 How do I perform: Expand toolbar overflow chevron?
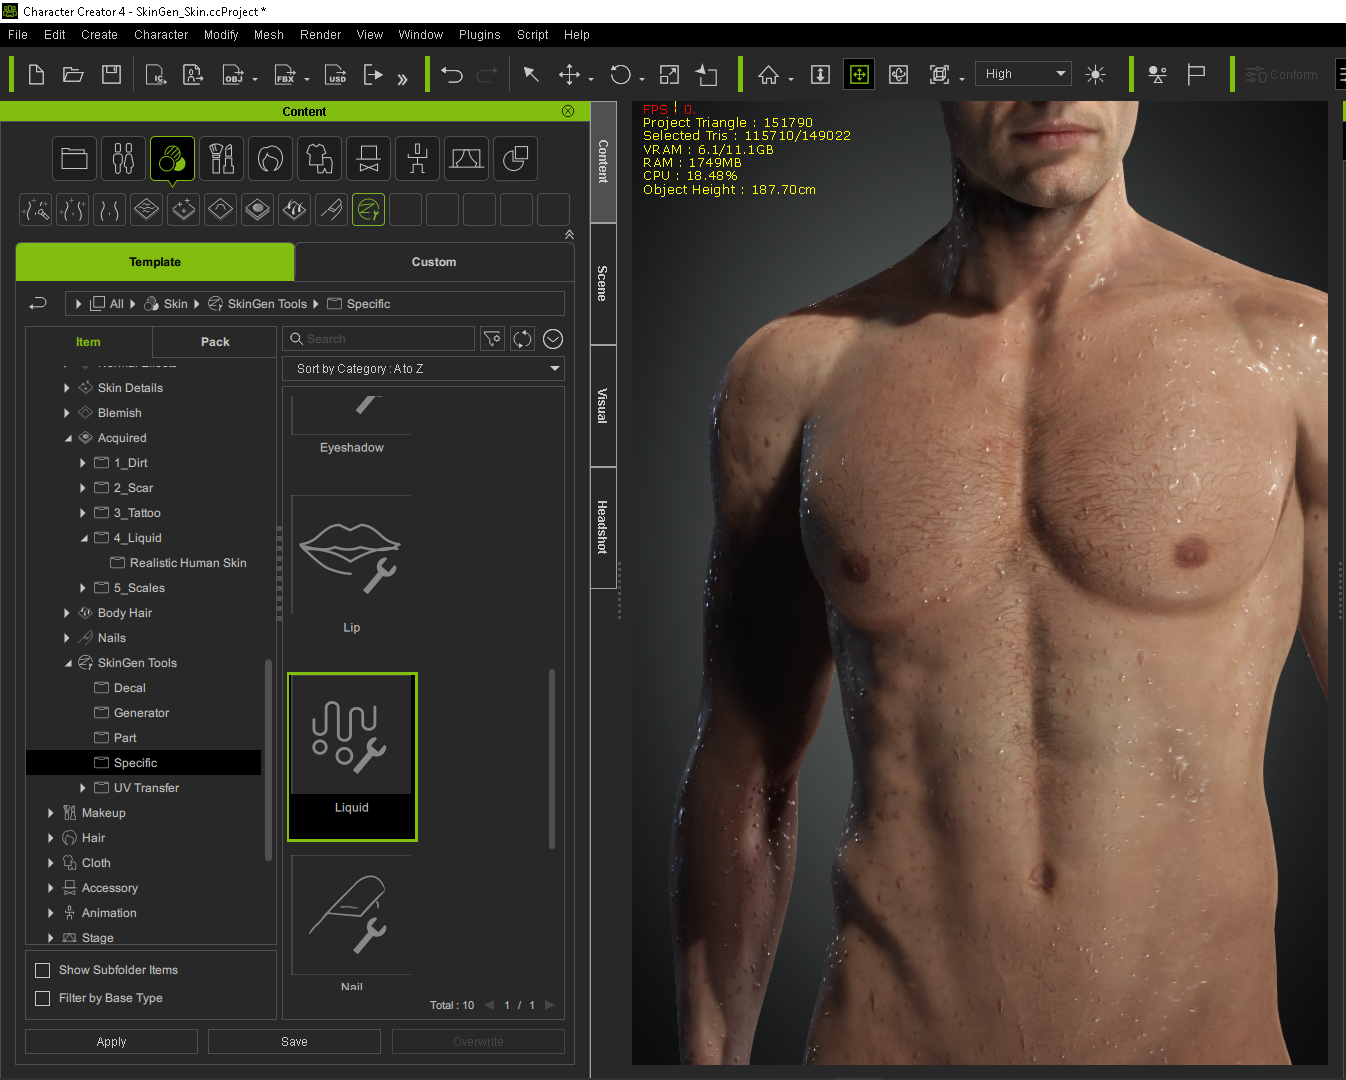[x=402, y=78]
